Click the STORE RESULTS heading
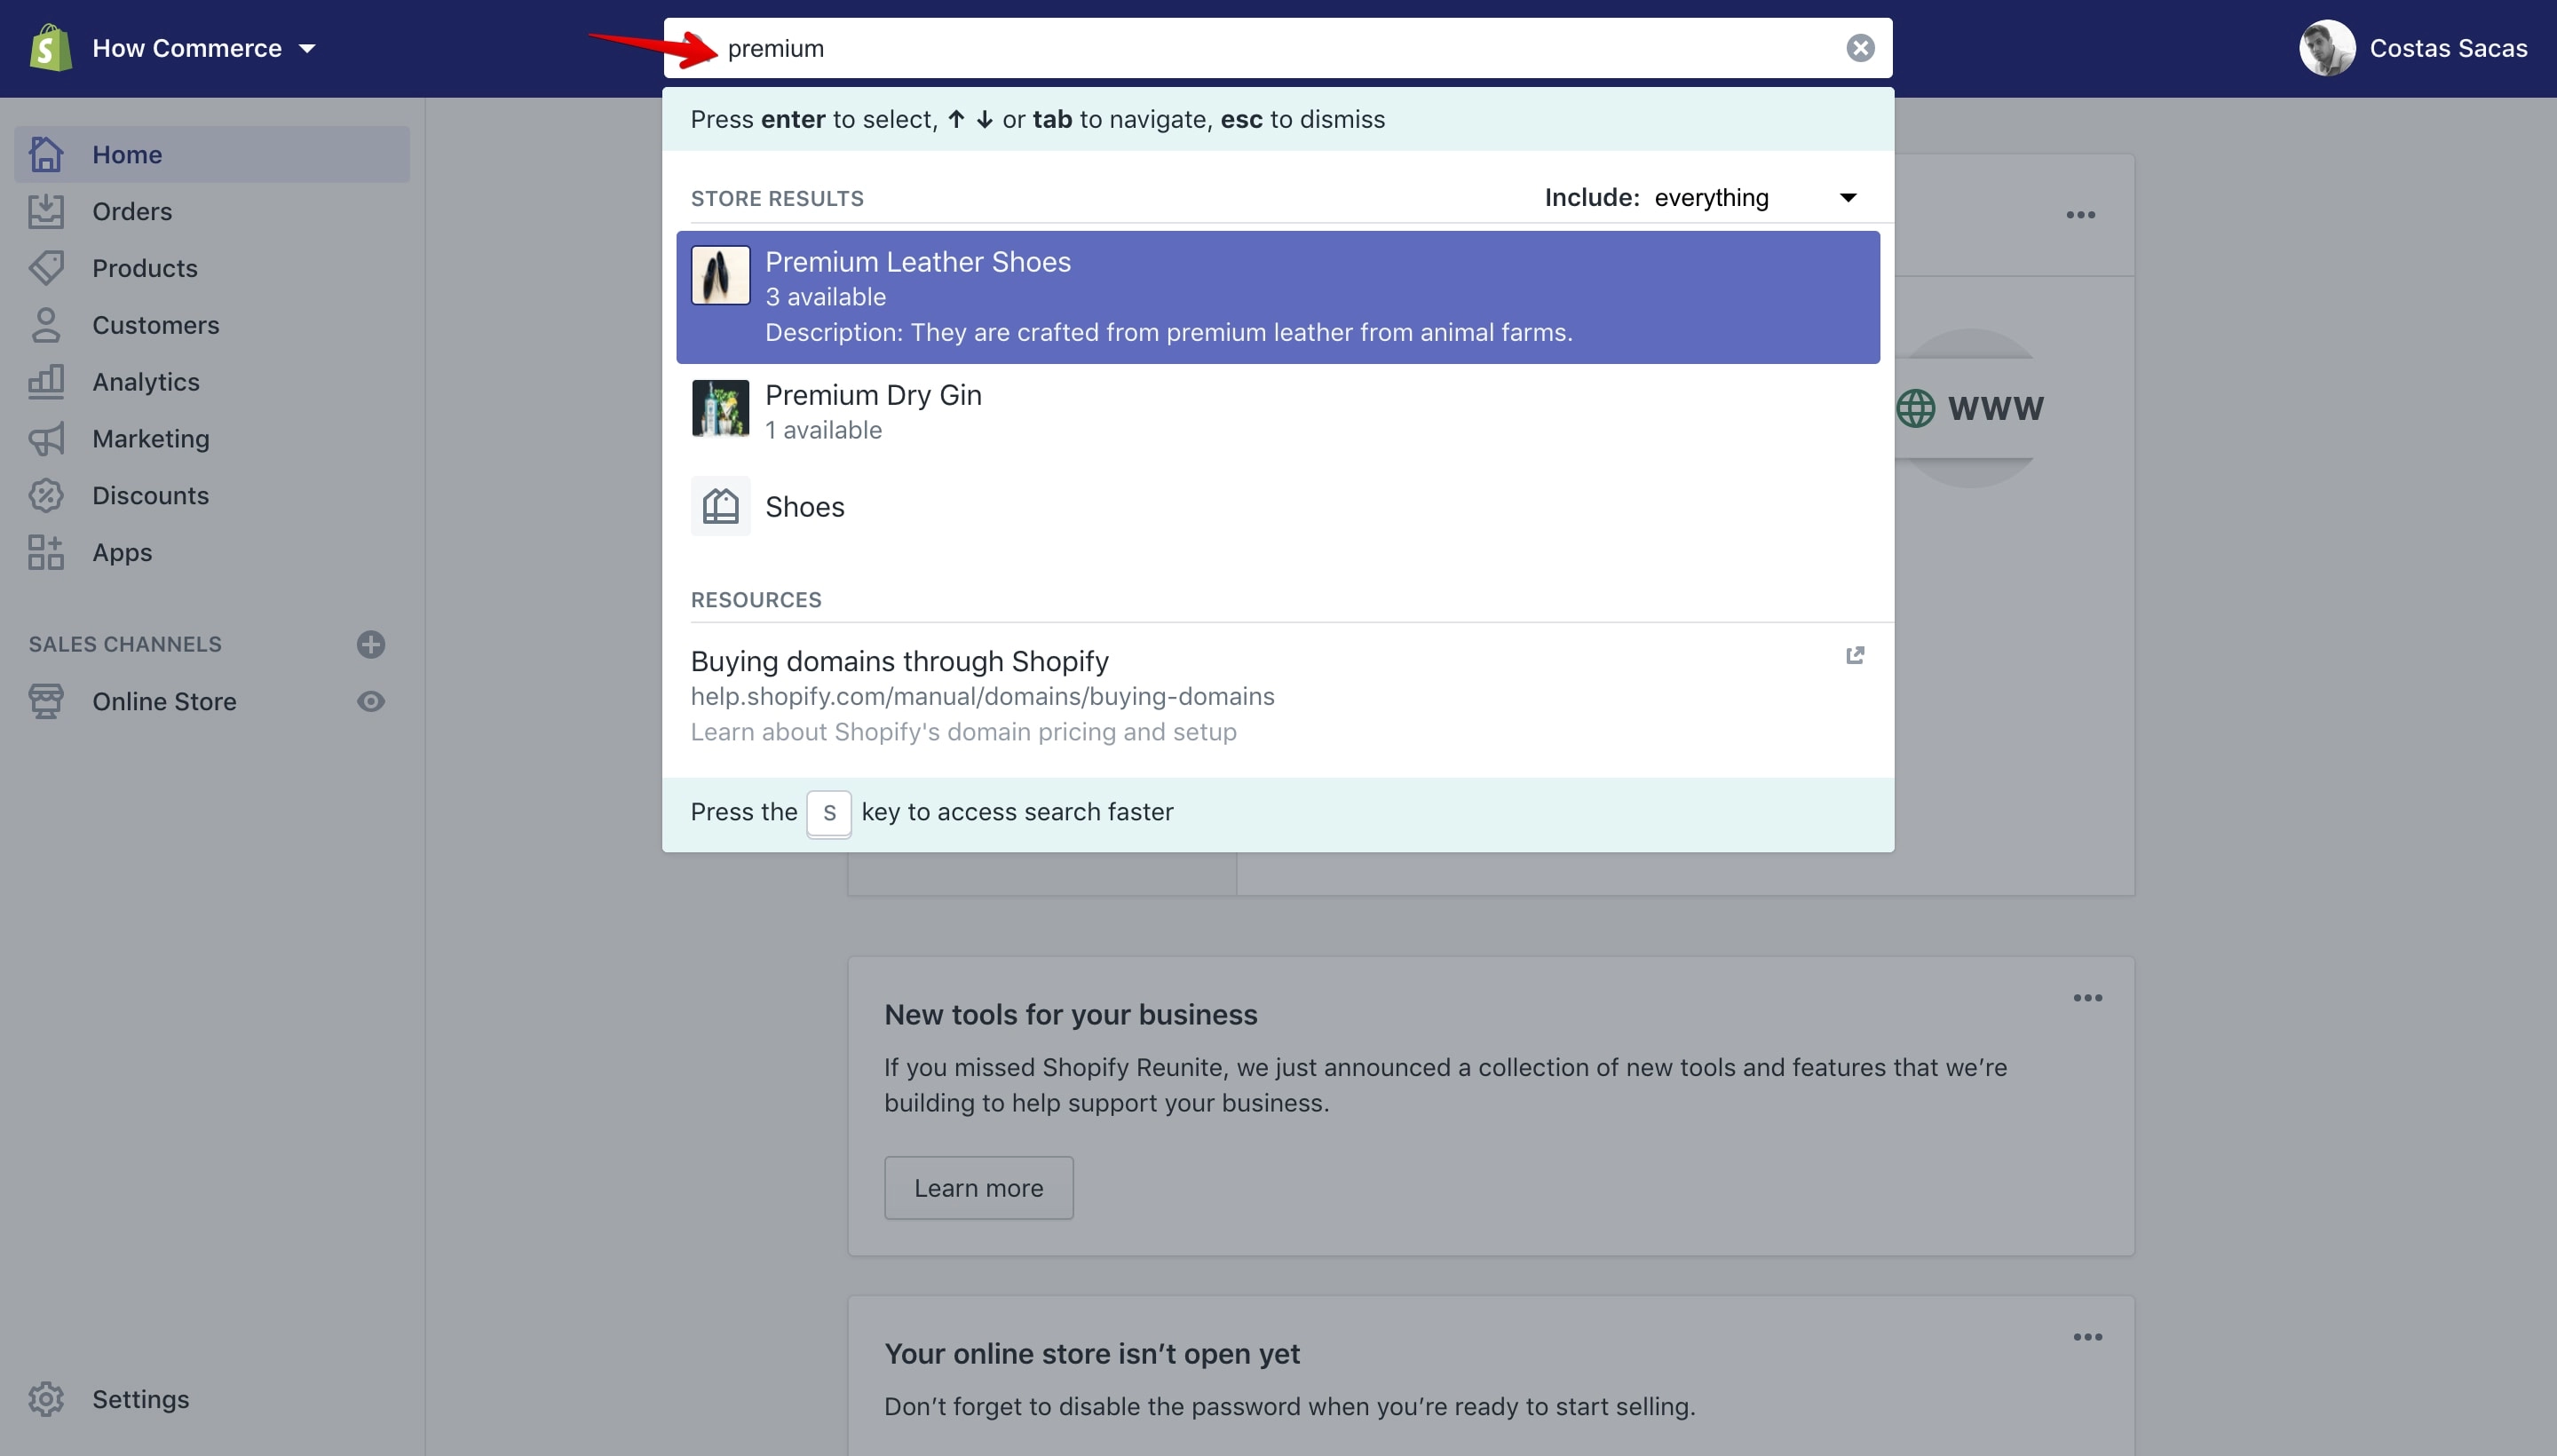The image size is (2557, 1456). (x=777, y=199)
